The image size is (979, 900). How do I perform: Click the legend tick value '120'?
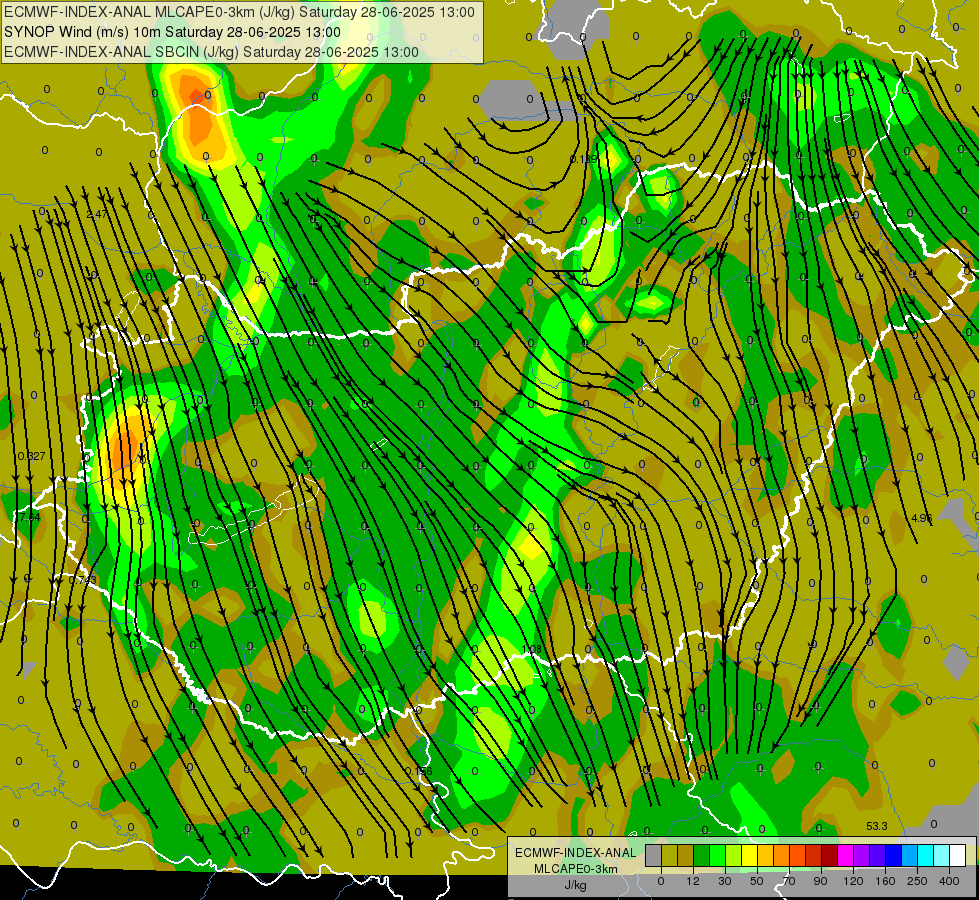pos(854,881)
